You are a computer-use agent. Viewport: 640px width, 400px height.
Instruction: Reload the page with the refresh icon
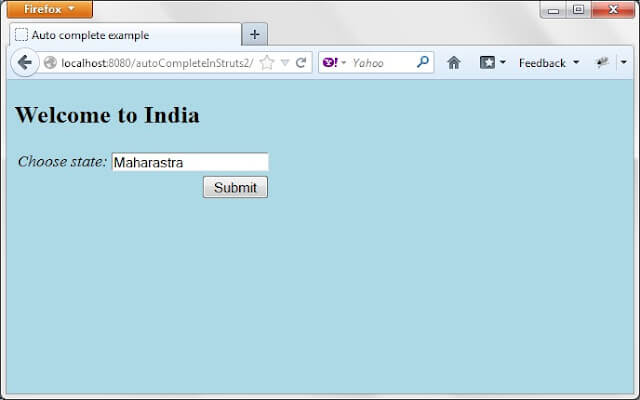point(301,62)
